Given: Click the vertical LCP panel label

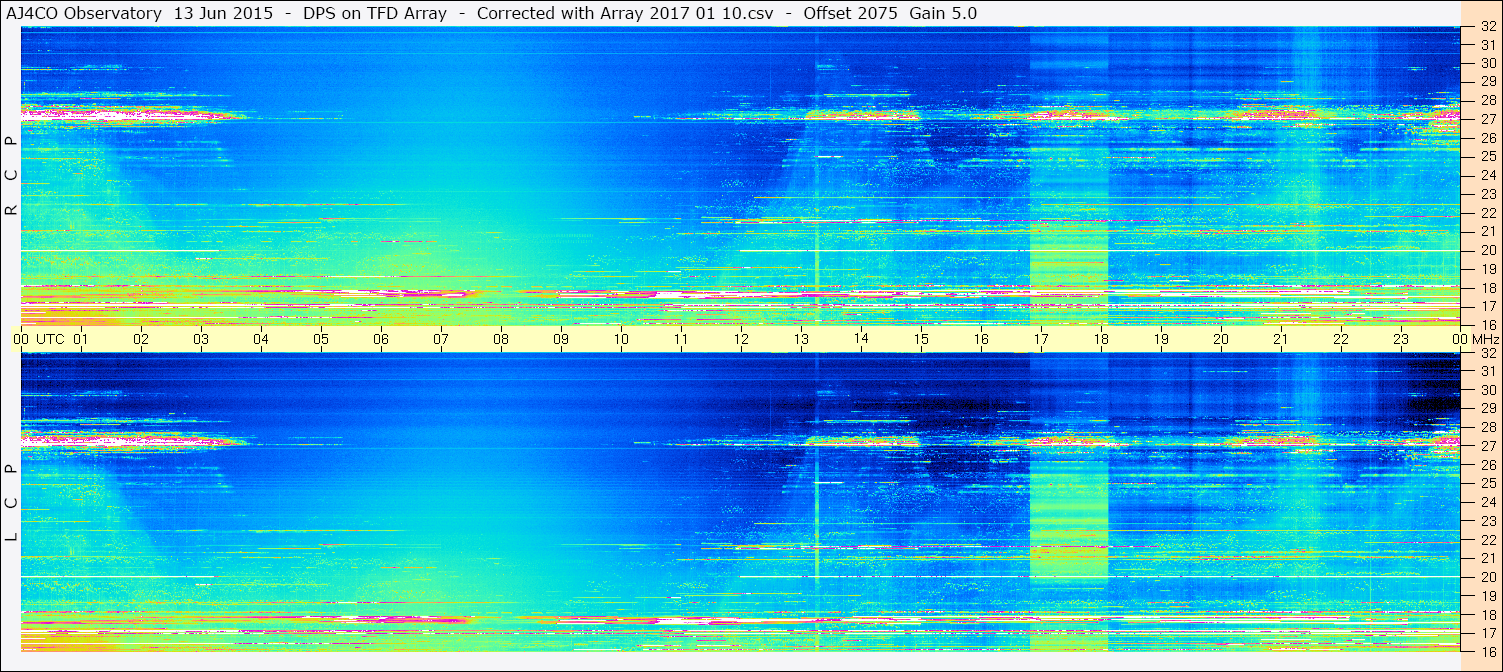Looking at the screenshot, I should pyautogui.click(x=12, y=503).
